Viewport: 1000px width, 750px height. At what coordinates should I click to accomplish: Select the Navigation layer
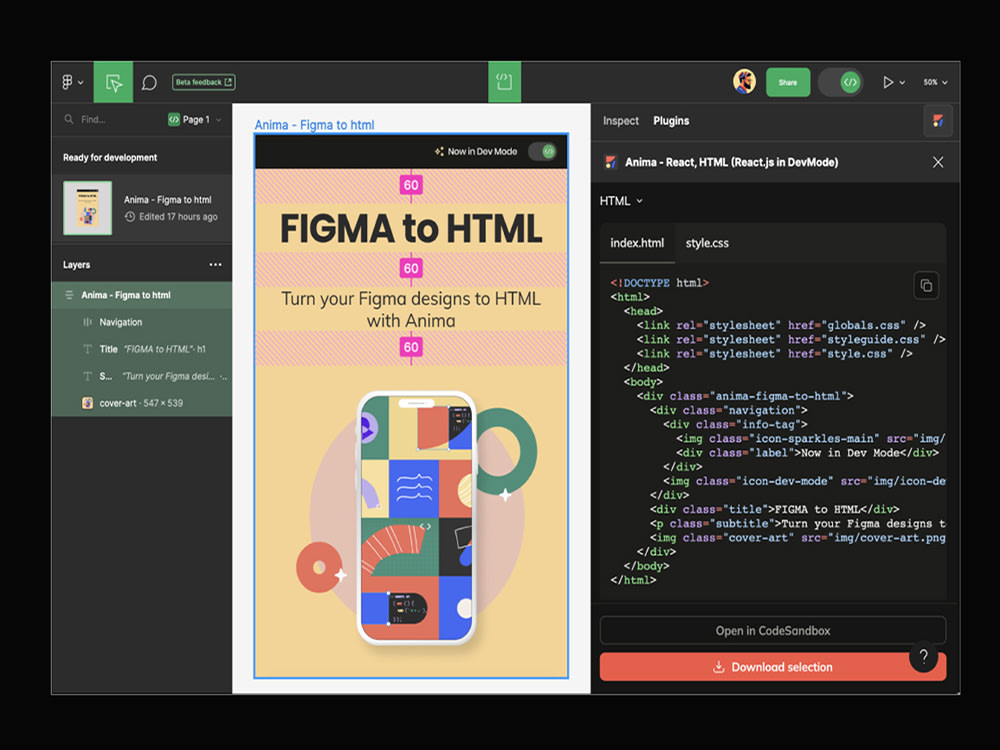click(x=142, y=322)
